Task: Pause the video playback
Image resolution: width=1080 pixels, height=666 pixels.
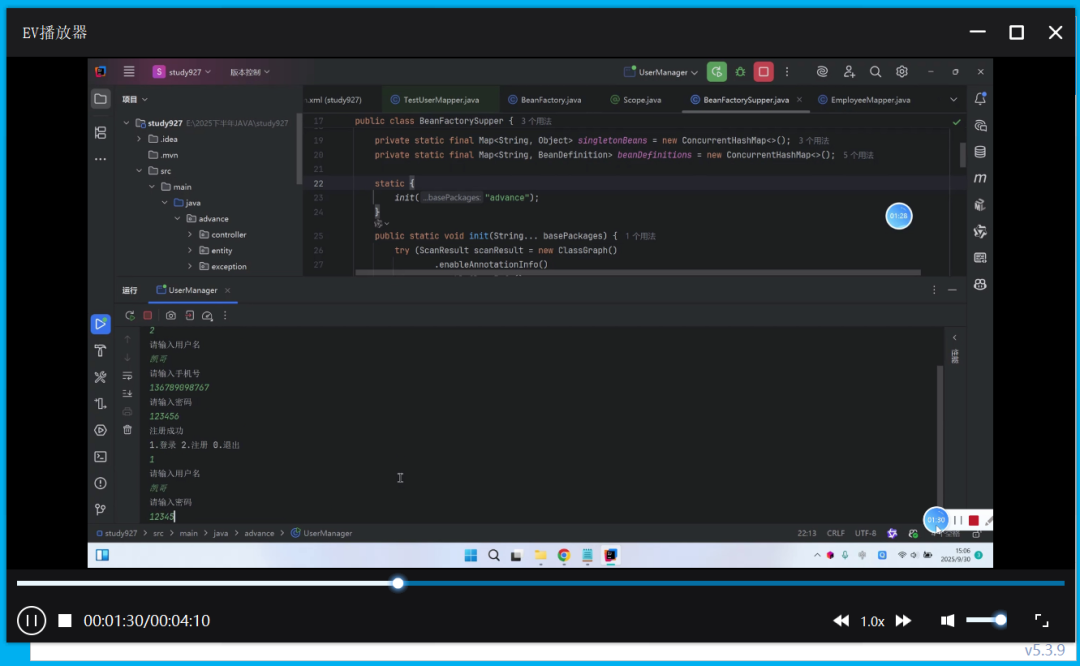Action: coord(31,620)
